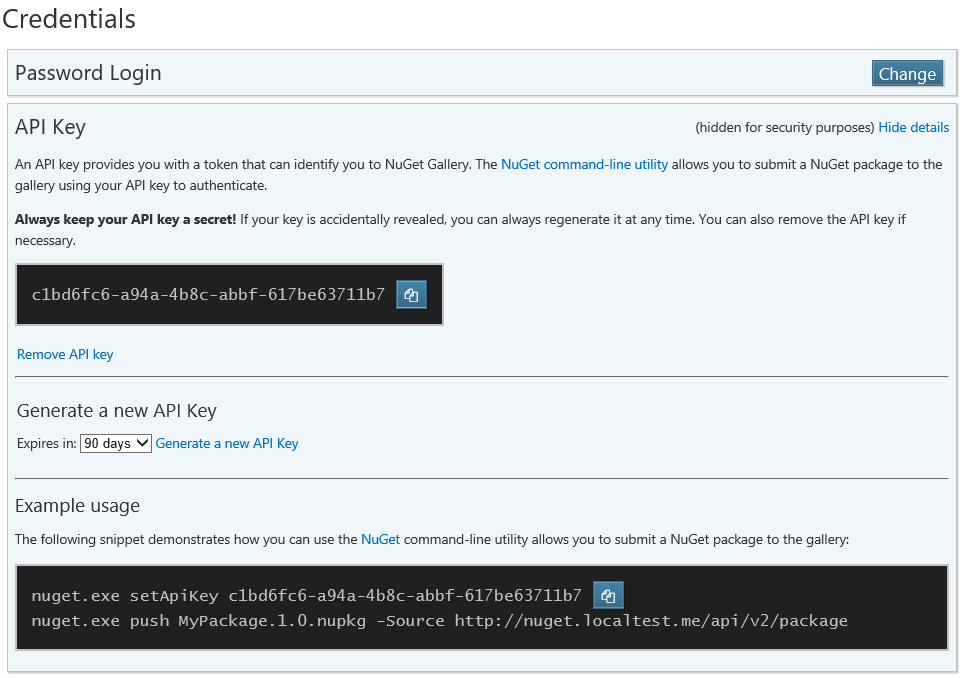Click the Change button for Password Login
960x678 pixels.
point(907,74)
